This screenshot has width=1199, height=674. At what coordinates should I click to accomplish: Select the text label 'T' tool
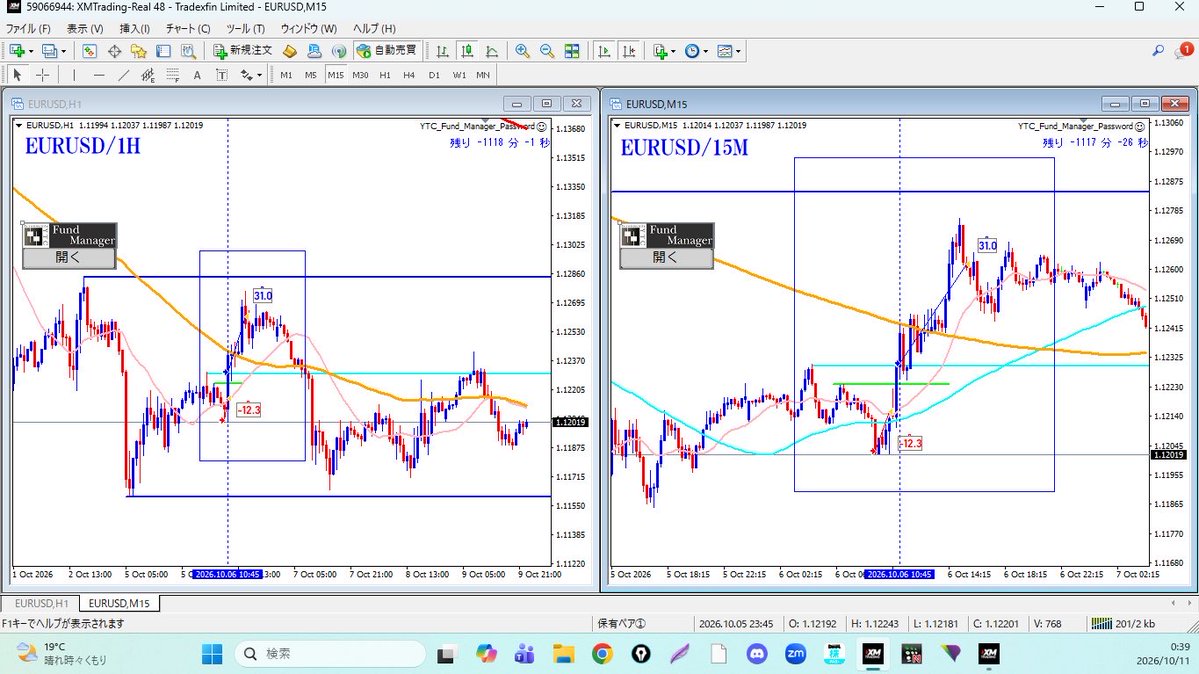pos(222,75)
